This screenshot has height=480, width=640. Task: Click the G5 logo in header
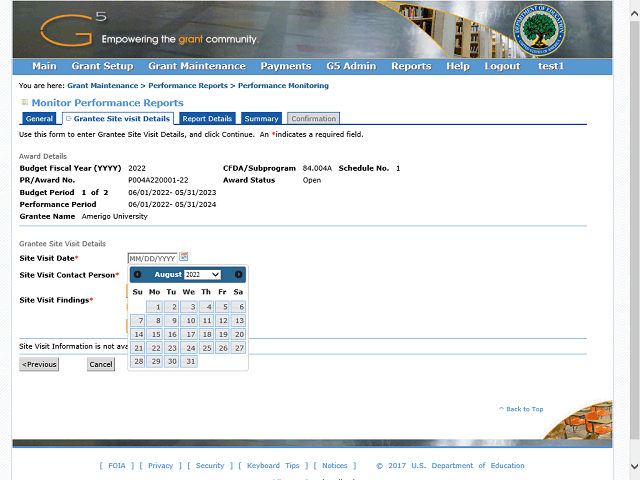point(73,29)
